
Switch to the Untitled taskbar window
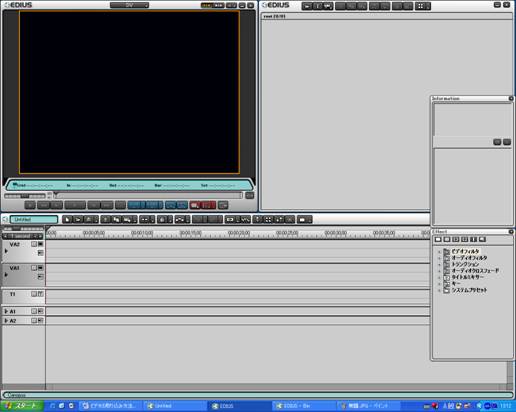click(176, 406)
